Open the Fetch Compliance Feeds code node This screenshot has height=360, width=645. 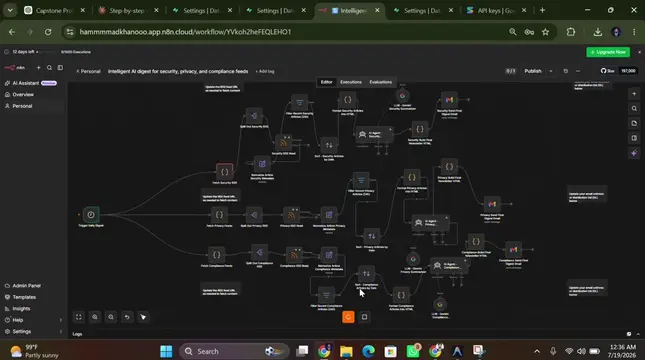coord(216,255)
